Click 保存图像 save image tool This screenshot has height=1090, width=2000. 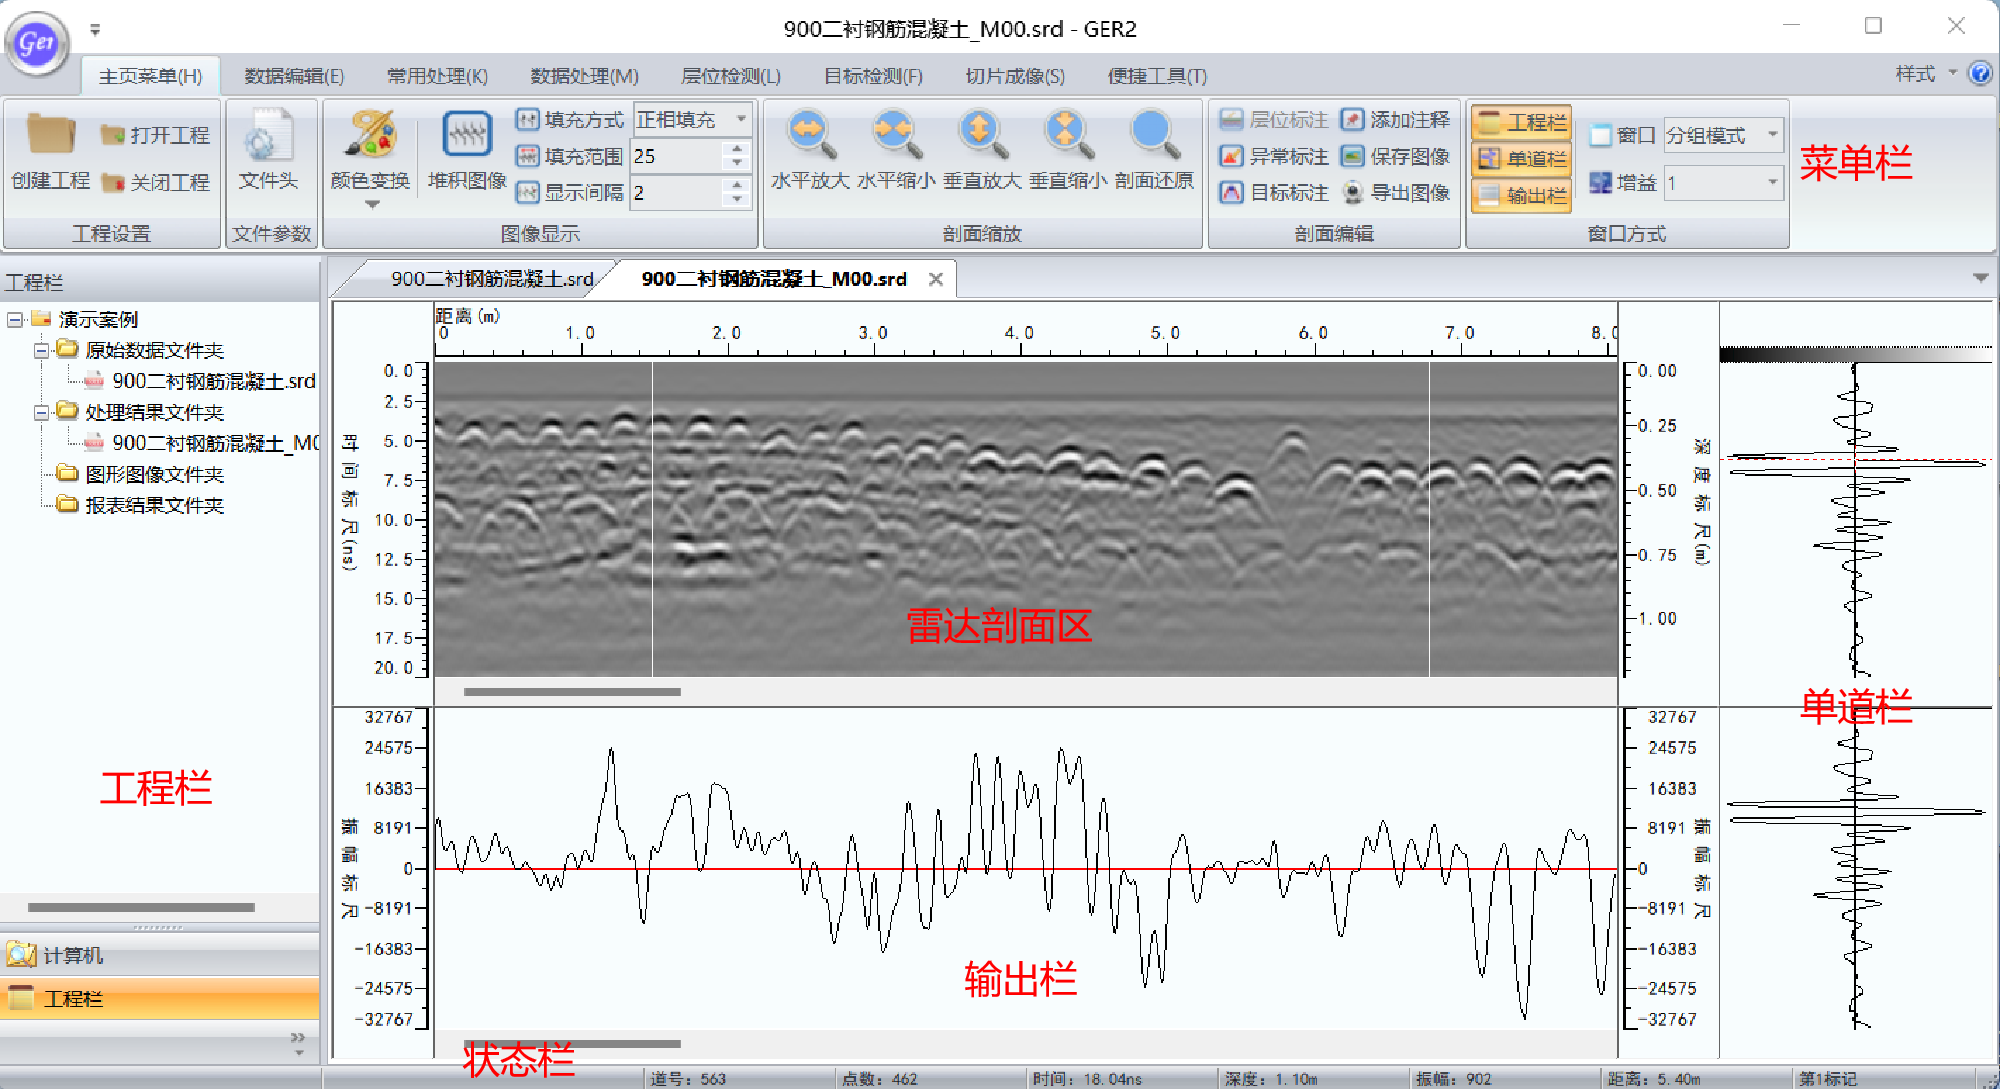pyautogui.click(x=1396, y=157)
